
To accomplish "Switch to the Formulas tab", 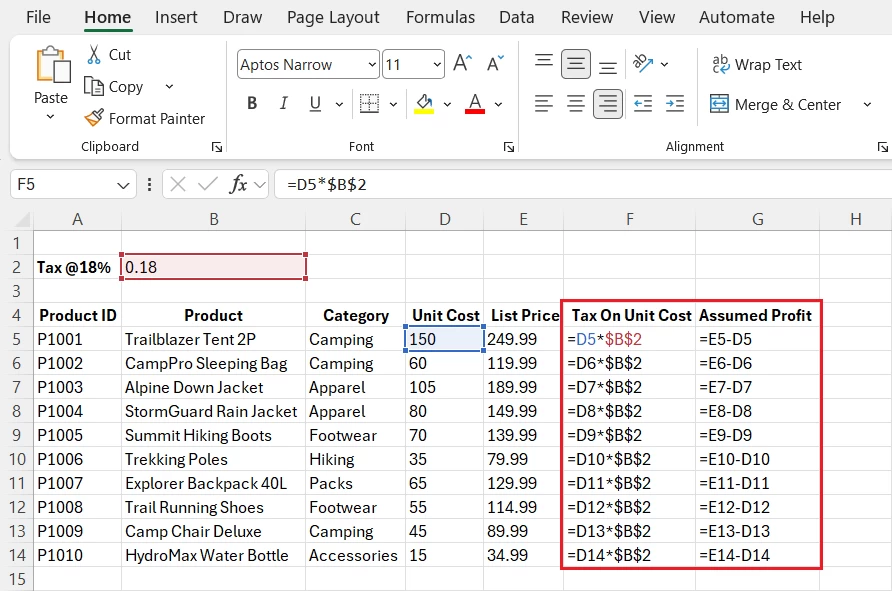I will click(x=440, y=18).
